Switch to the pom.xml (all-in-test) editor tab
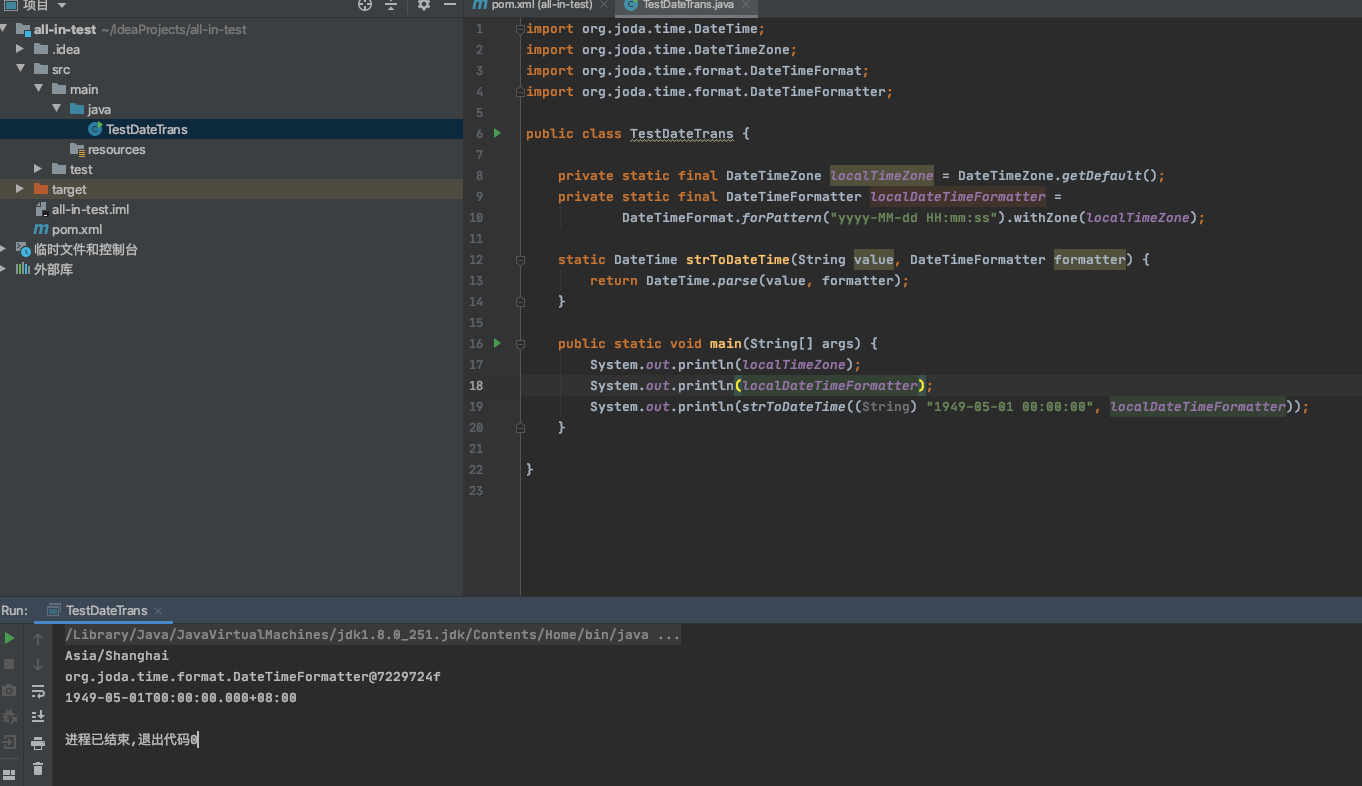The height and width of the screenshot is (786, 1362). 540,5
